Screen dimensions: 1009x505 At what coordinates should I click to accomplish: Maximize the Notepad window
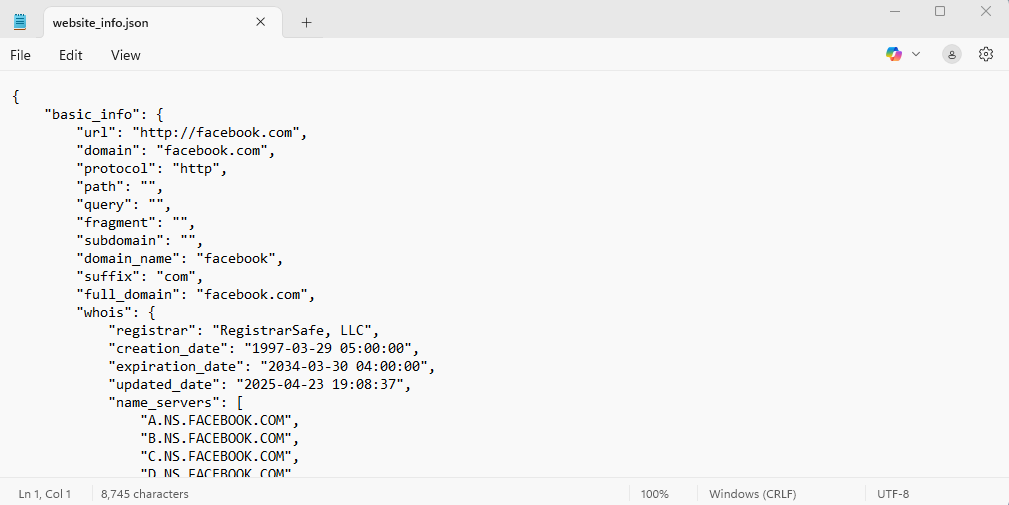point(940,11)
